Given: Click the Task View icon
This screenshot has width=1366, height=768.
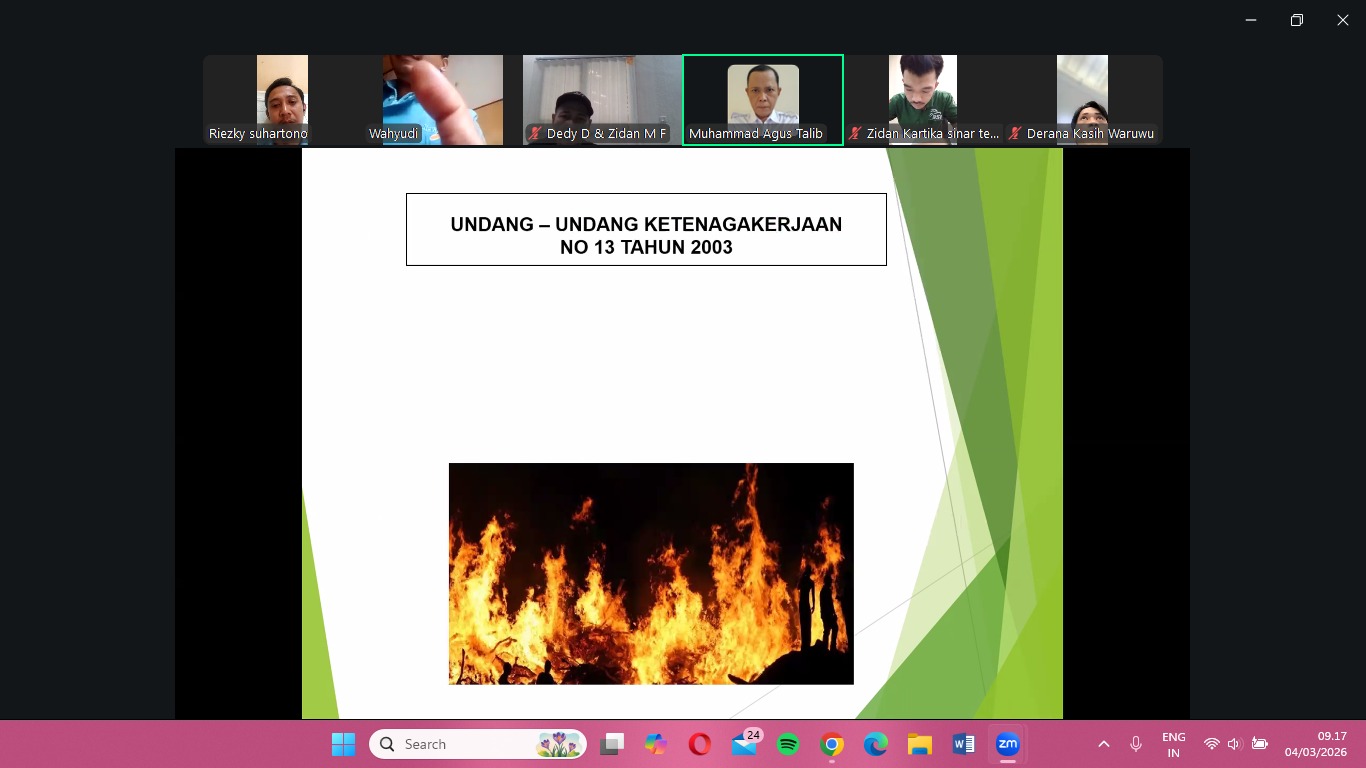Looking at the screenshot, I should [x=612, y=744].
